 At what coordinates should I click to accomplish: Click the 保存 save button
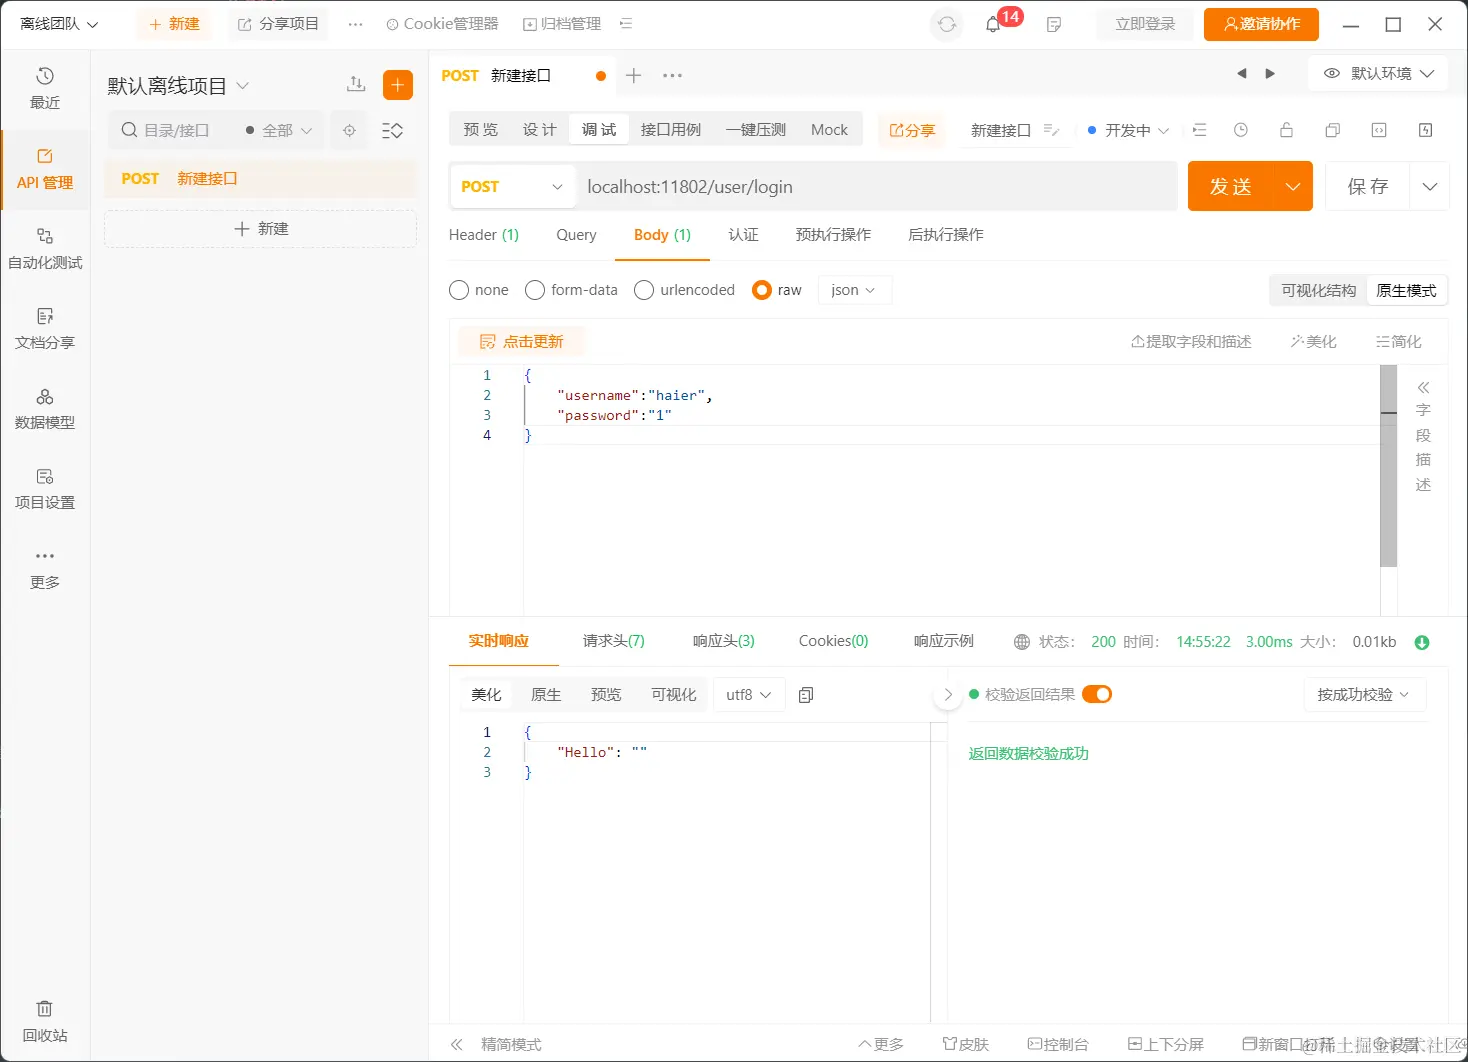coord(1368,186)
